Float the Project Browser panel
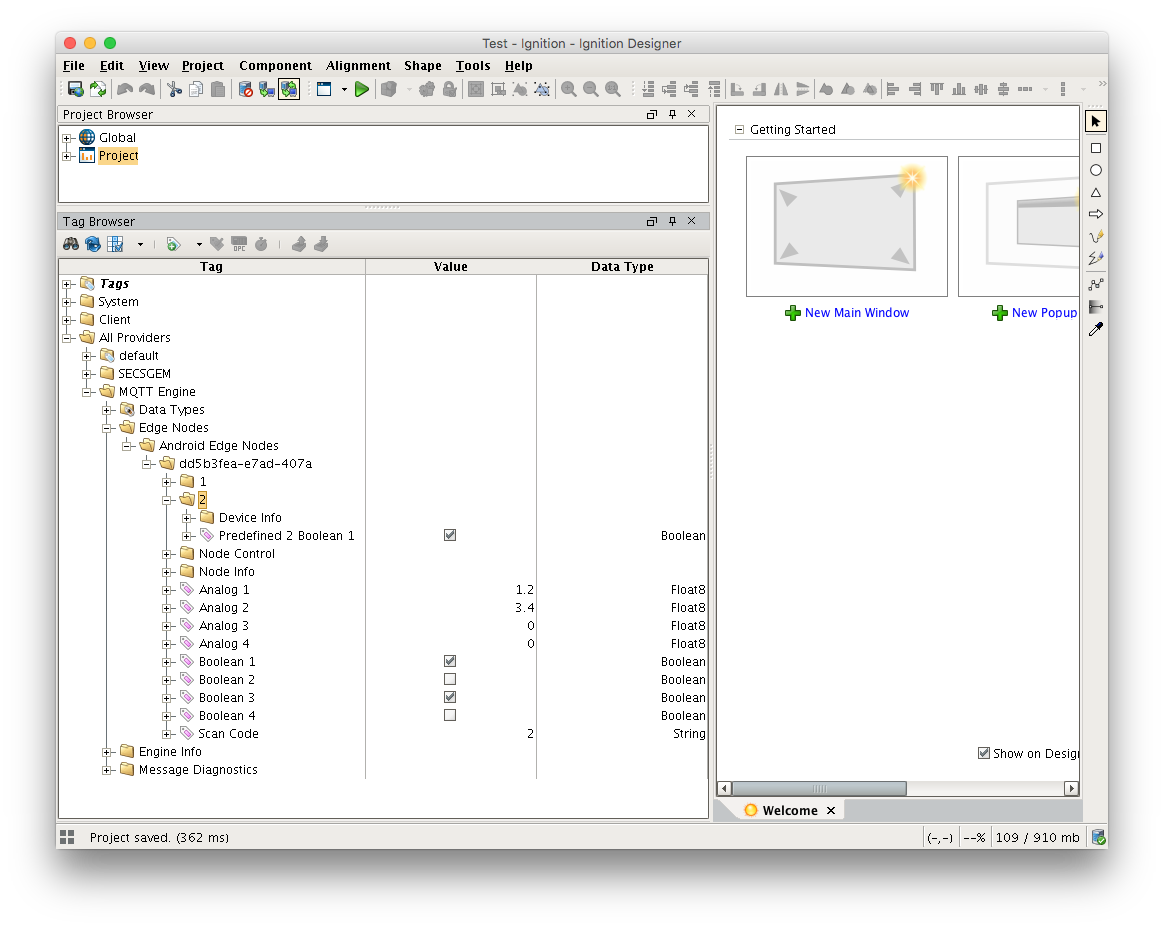The height and width of the screenshot is (929, 1164). (x=652, y=114)
